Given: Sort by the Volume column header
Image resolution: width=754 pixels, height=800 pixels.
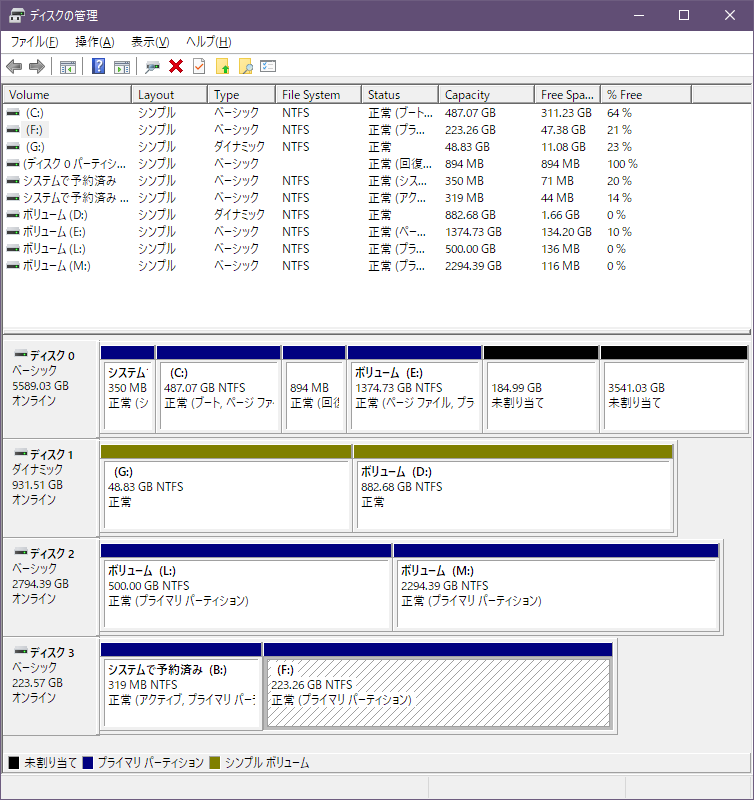Looking at the screenshot, I should 67,95.
